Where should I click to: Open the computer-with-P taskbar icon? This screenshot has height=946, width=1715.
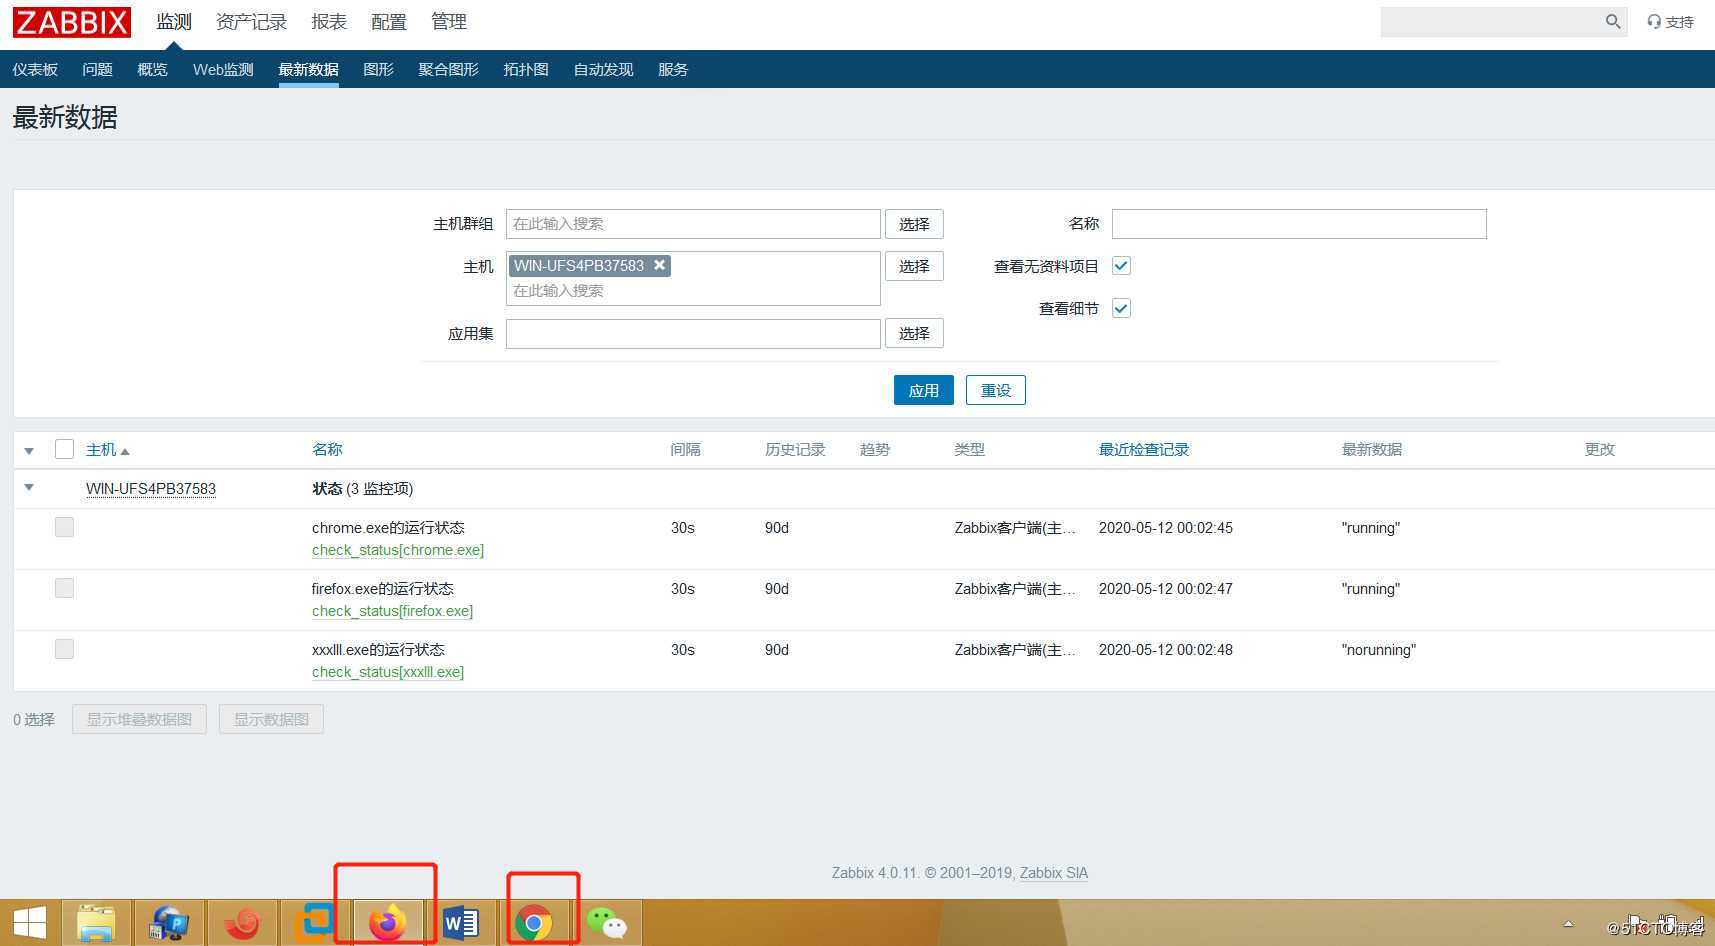[169, 922]
